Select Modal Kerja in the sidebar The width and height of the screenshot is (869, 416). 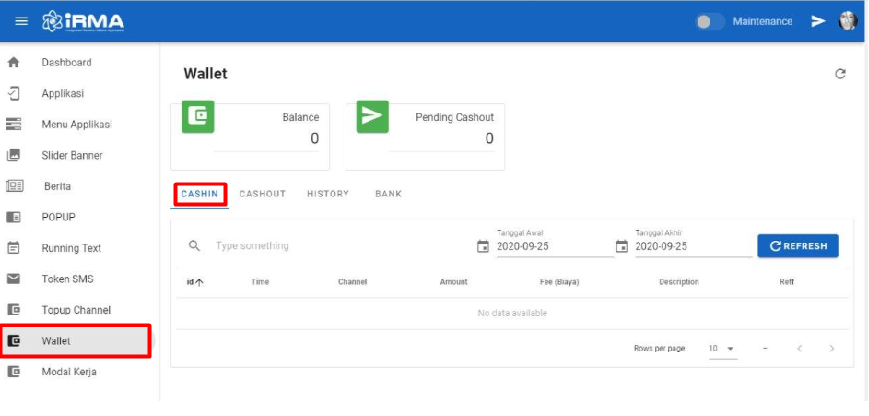point(68,372)
